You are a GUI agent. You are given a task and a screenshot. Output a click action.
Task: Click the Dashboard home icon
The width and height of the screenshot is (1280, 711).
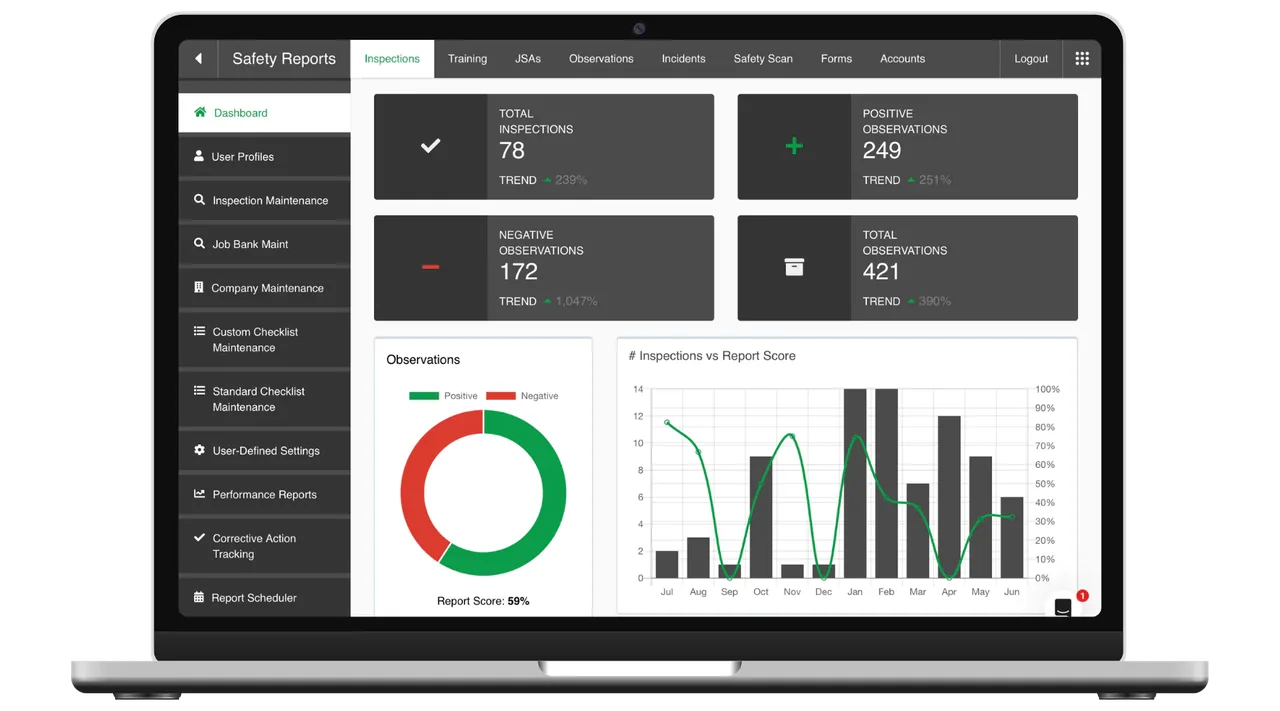tap(200, 112)
